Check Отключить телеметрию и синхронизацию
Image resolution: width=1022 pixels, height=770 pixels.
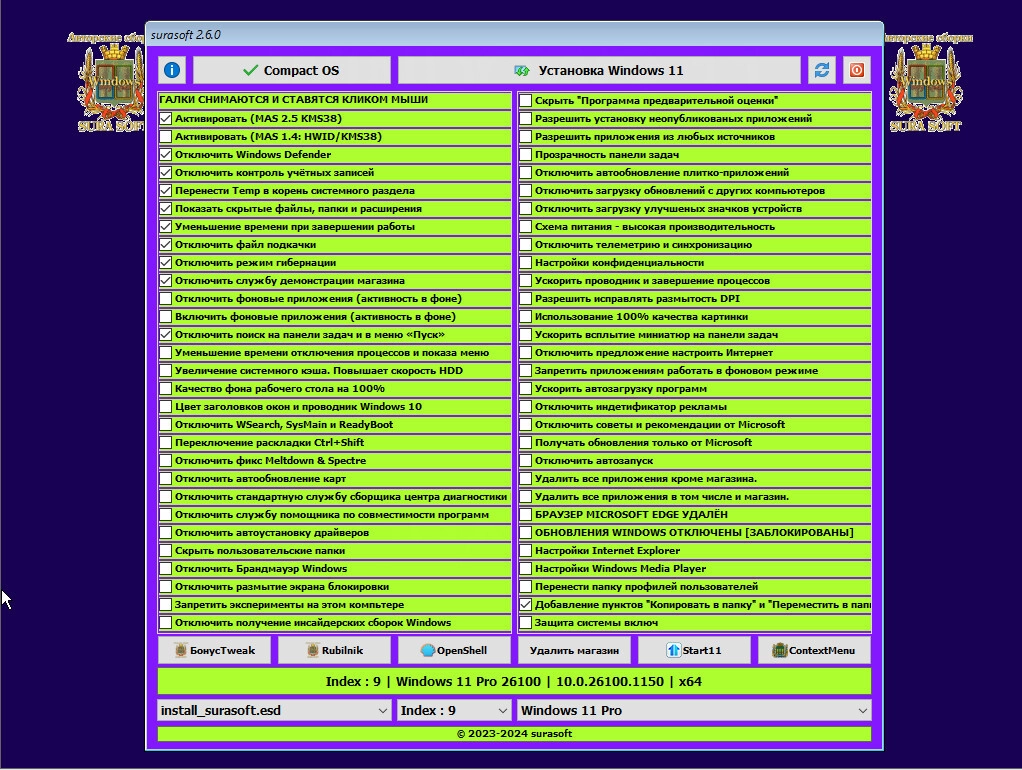click(x=525, y=244)
